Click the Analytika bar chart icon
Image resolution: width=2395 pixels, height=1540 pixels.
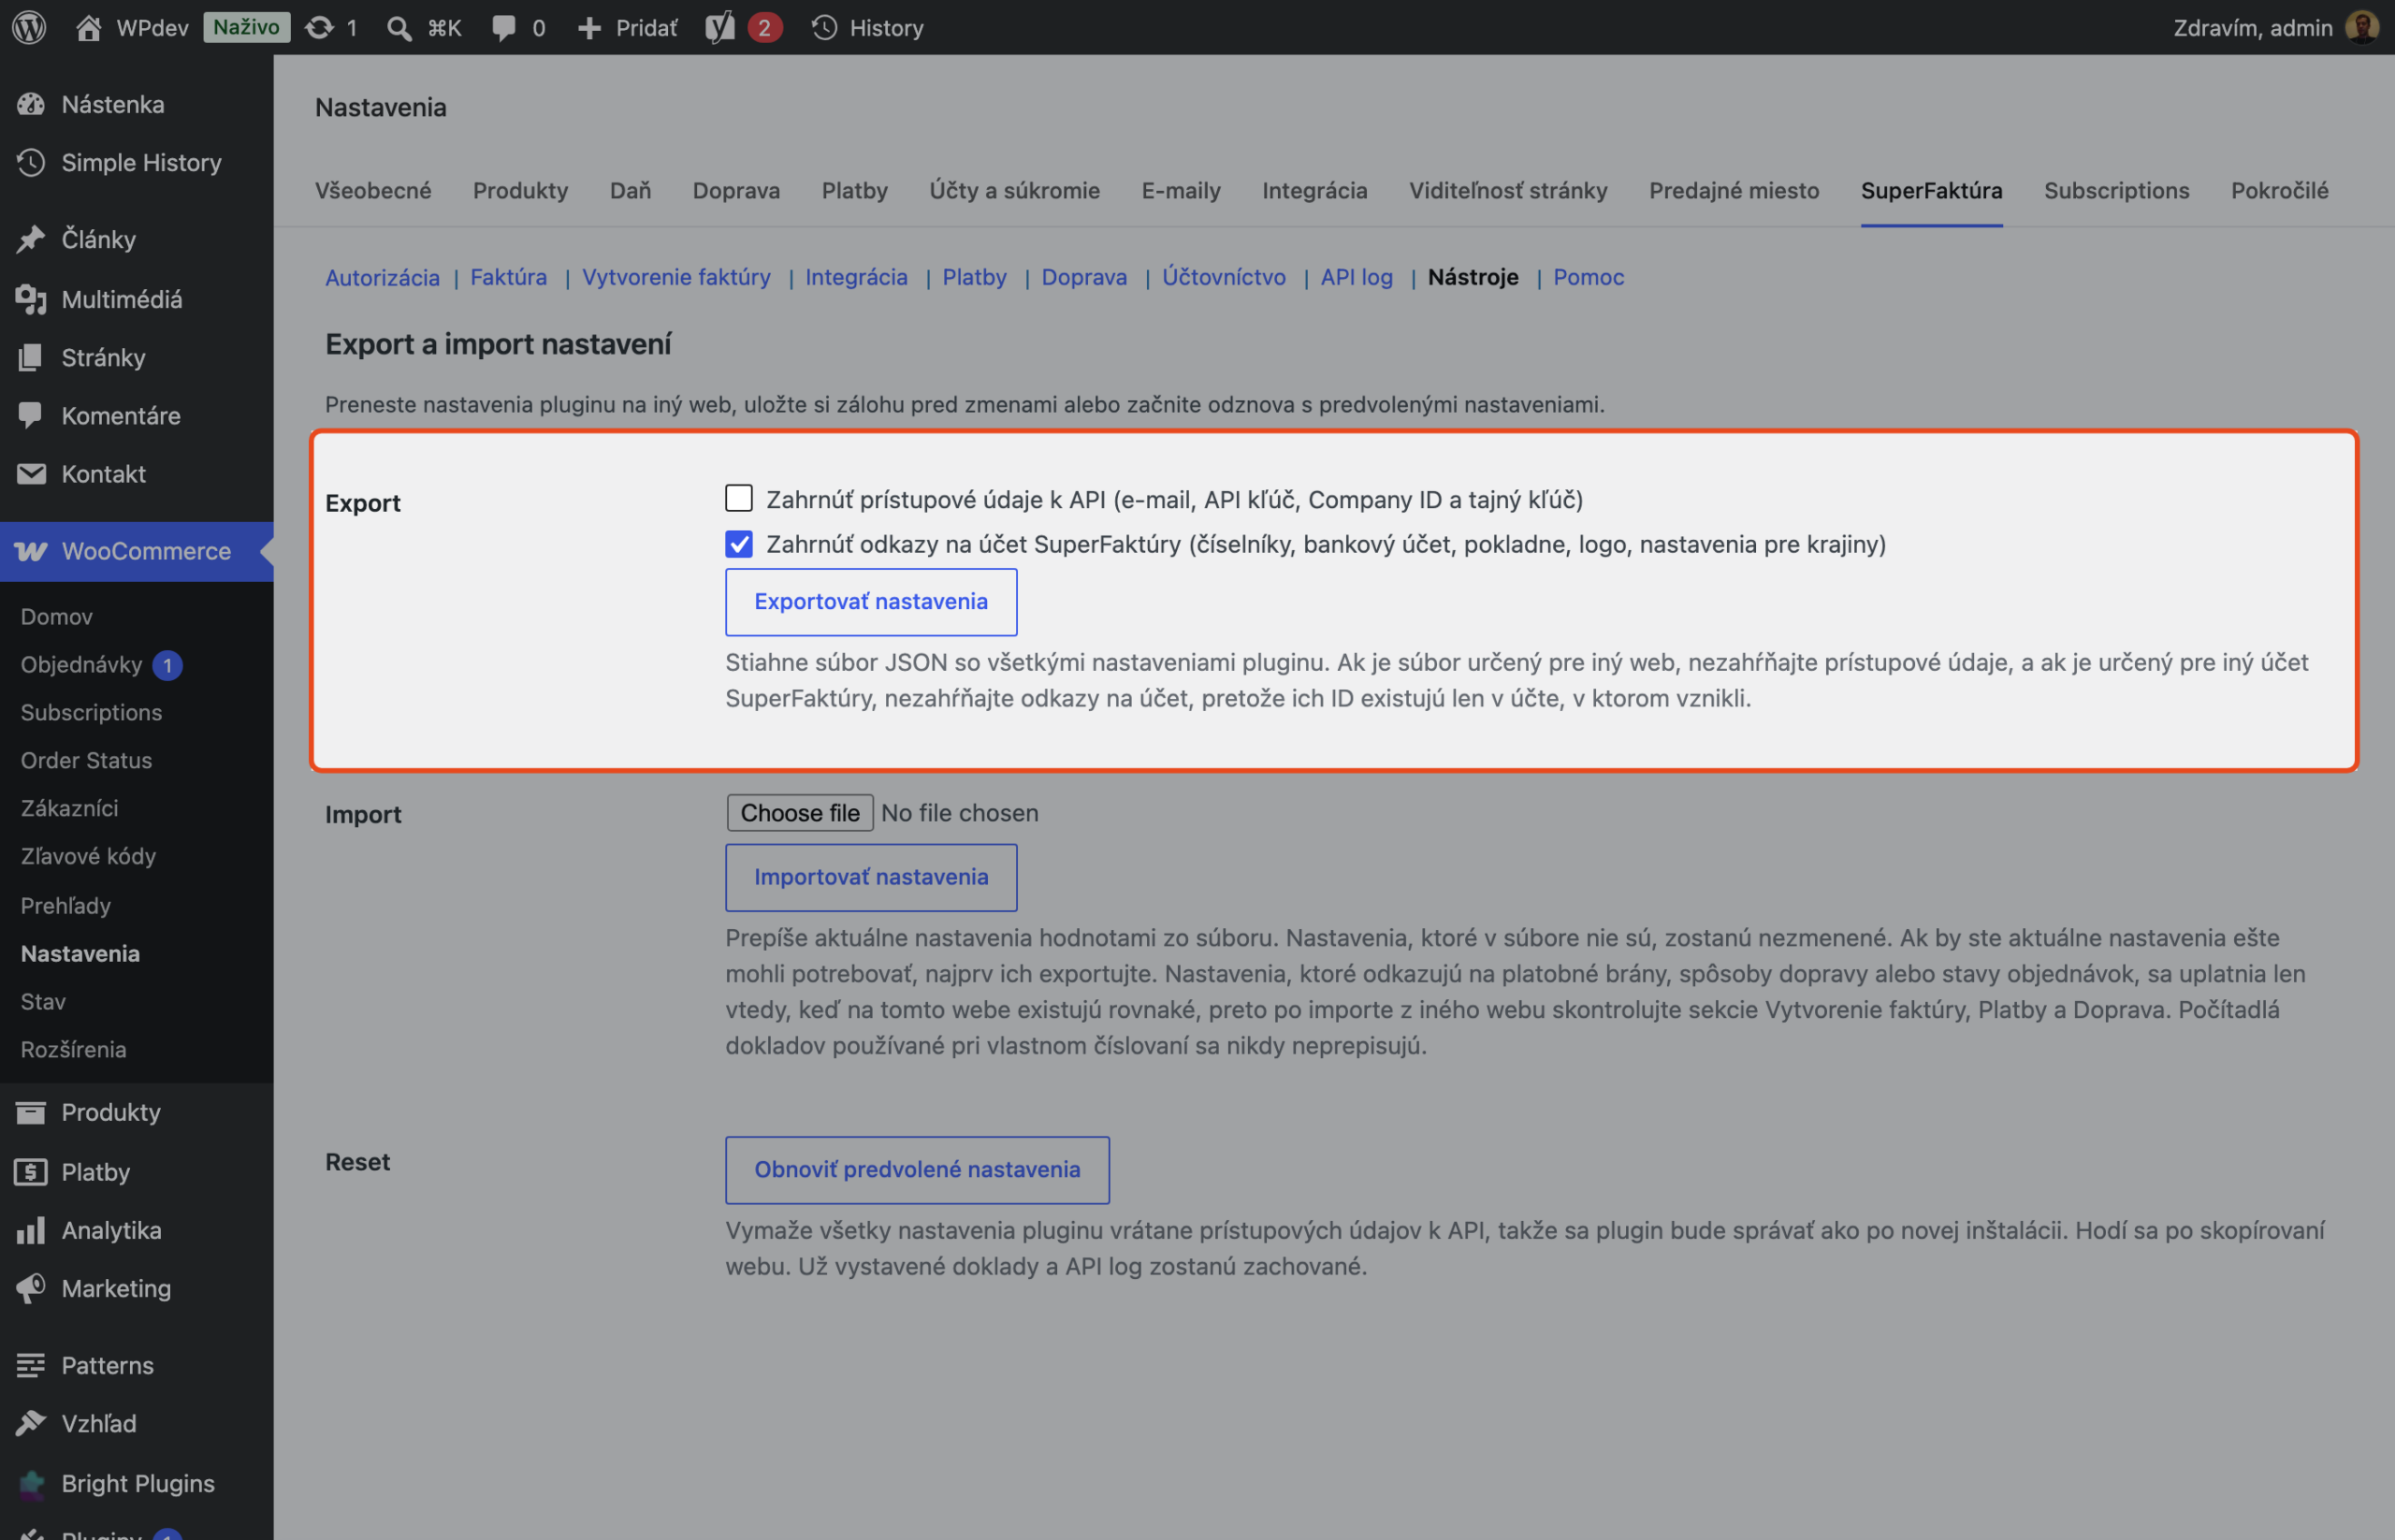[x=31, y=1230]
